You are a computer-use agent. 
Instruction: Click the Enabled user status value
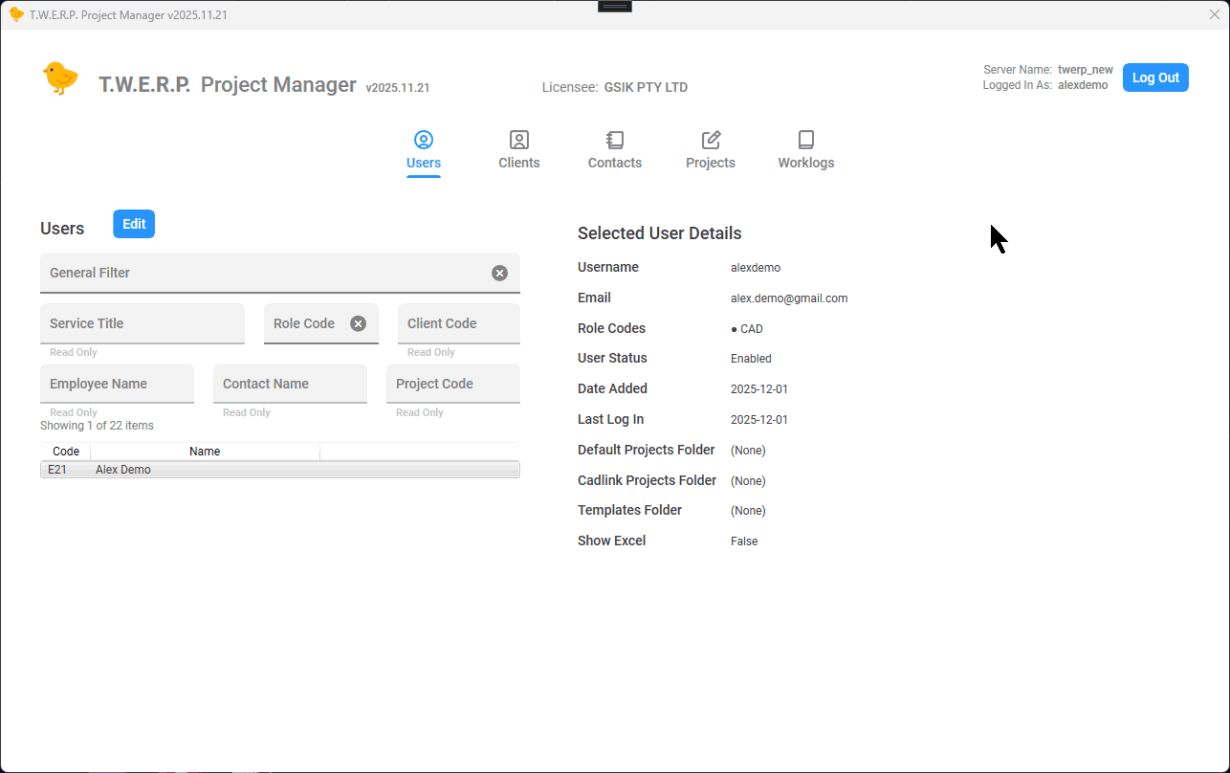[x=751, y=358]
